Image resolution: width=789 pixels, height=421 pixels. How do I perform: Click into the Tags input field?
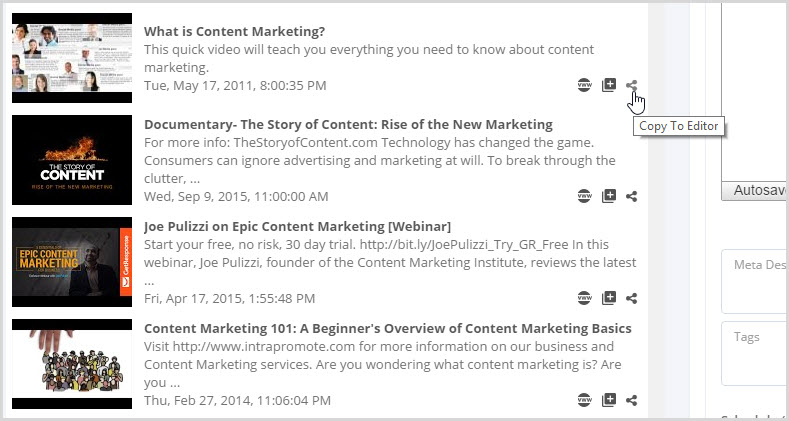[755, 353]
